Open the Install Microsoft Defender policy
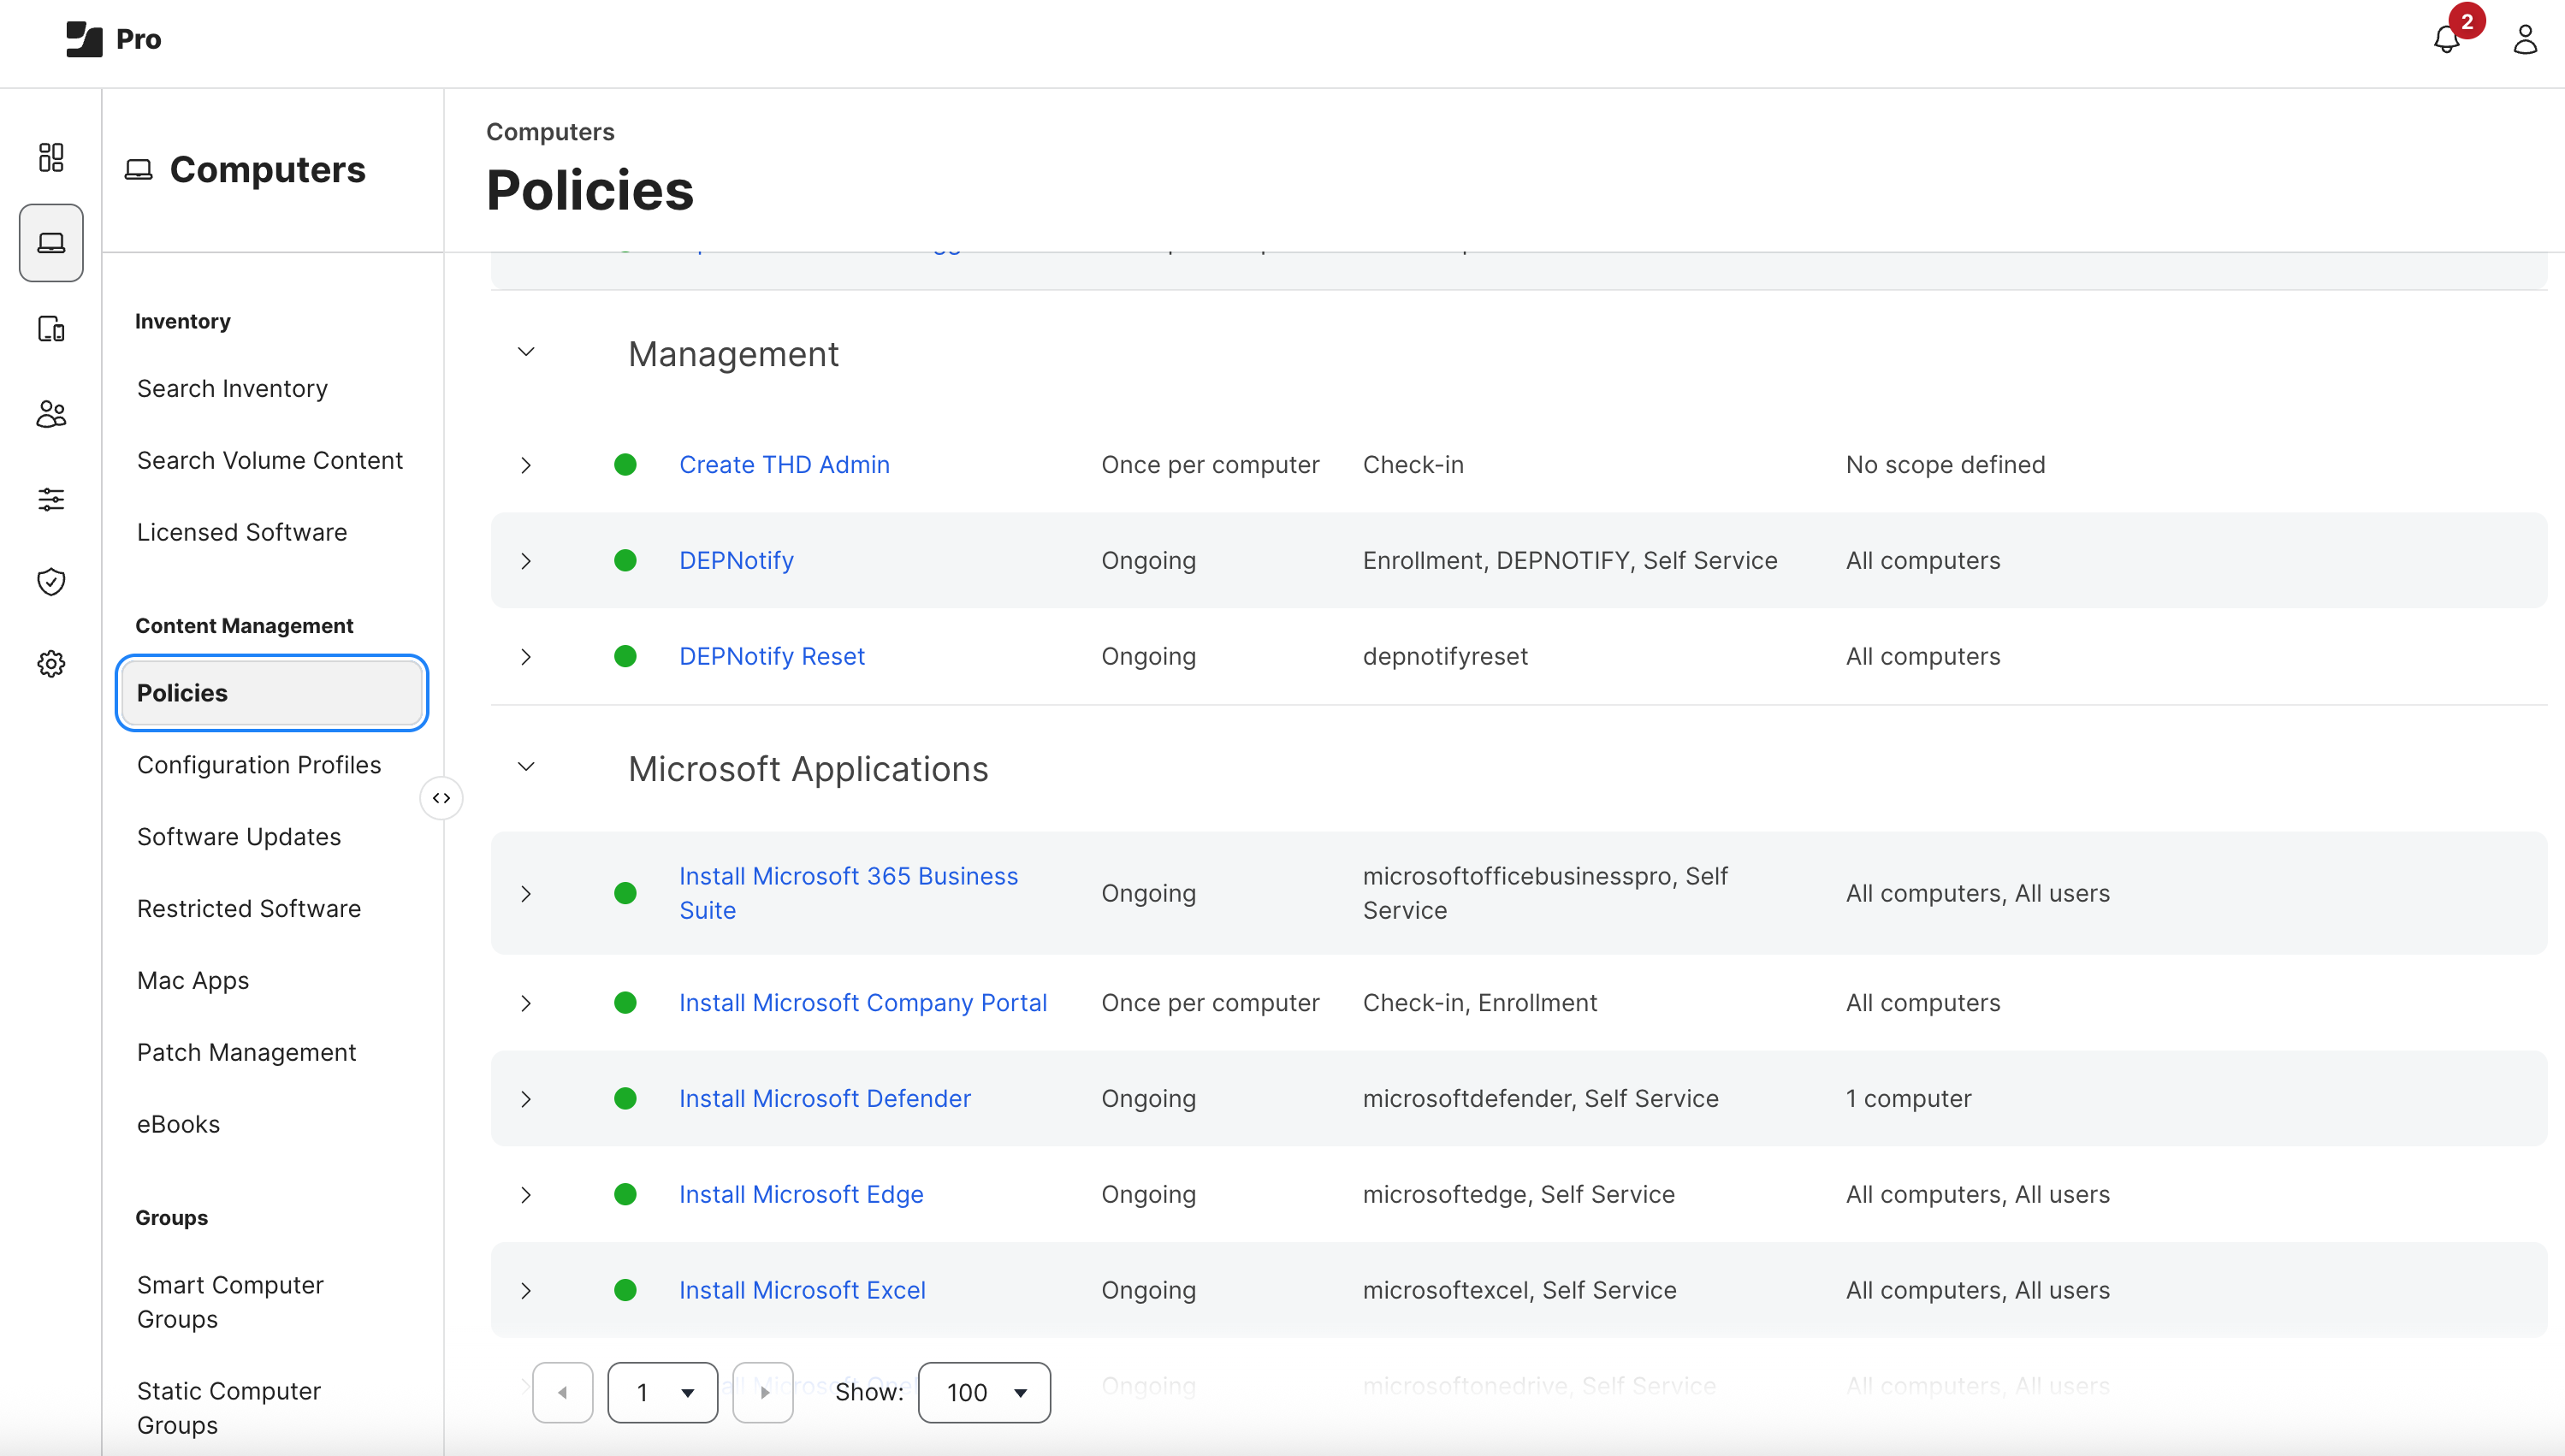Viewport: 2565px width, 1456px height. 824,1098
